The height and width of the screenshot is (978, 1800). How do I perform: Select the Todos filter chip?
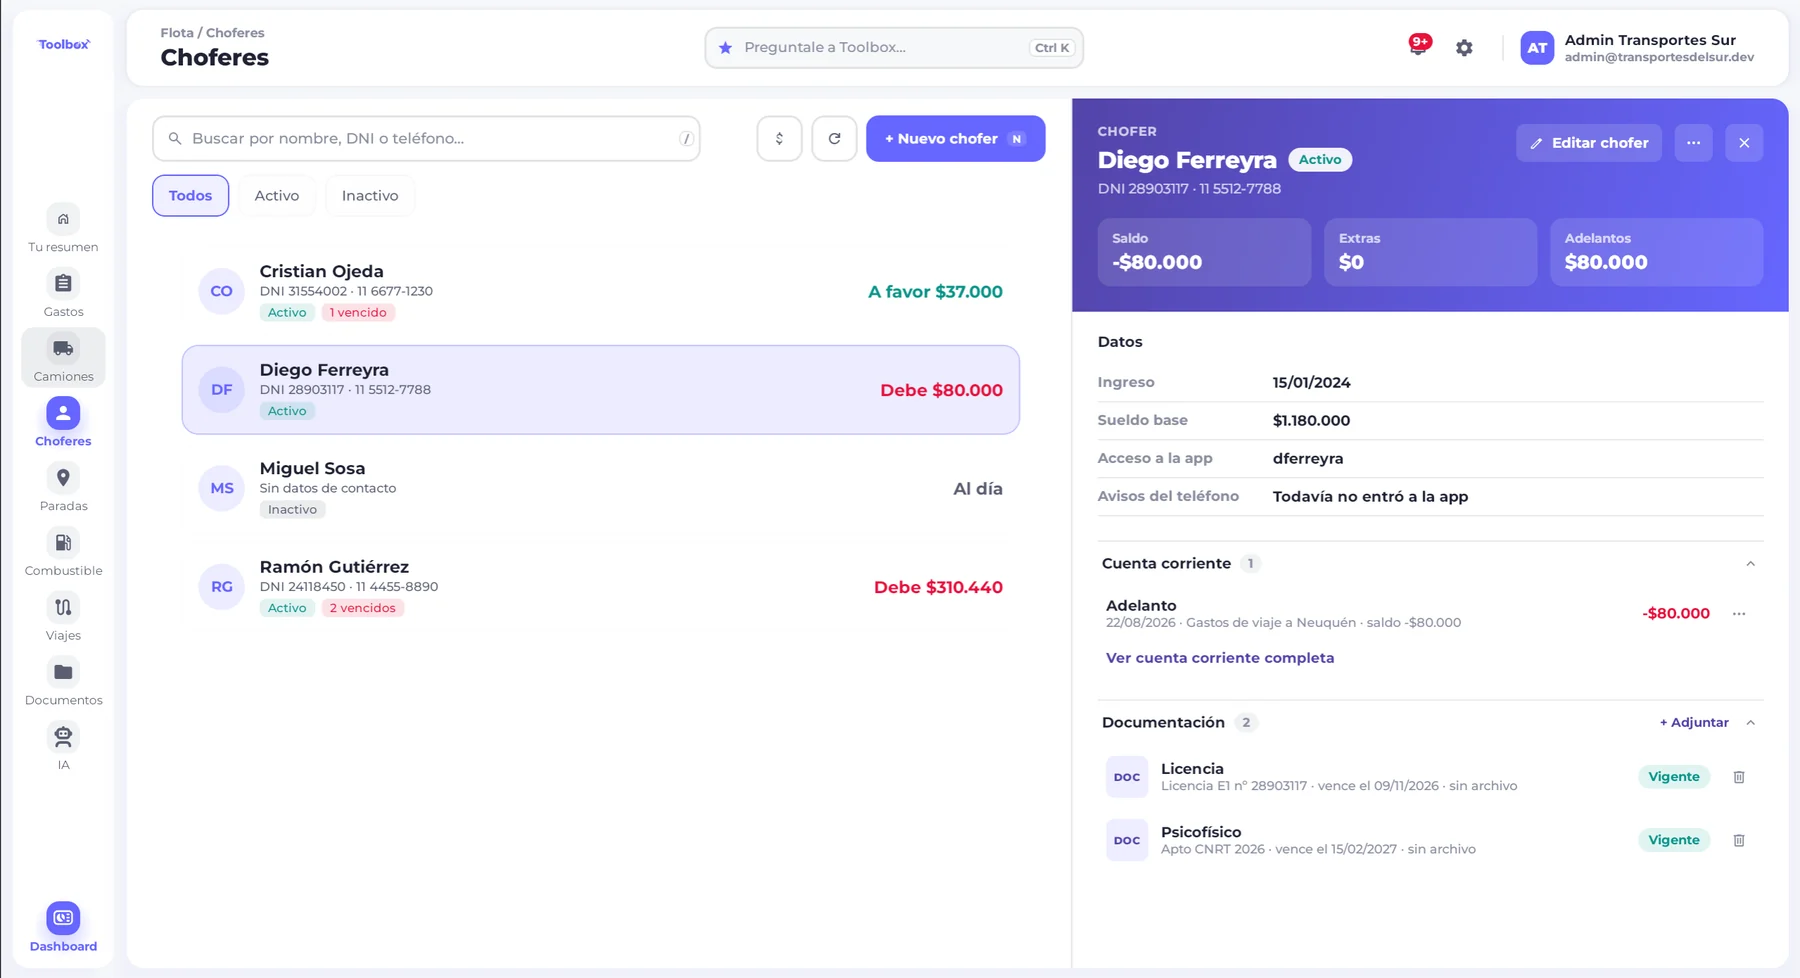pos(190,196)
